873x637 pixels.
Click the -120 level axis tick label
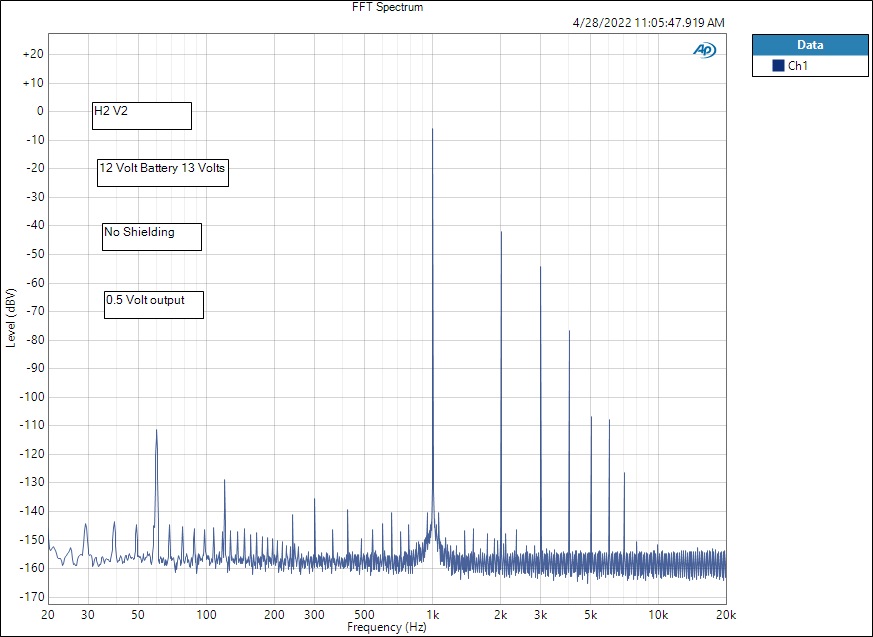coord(31,454)
